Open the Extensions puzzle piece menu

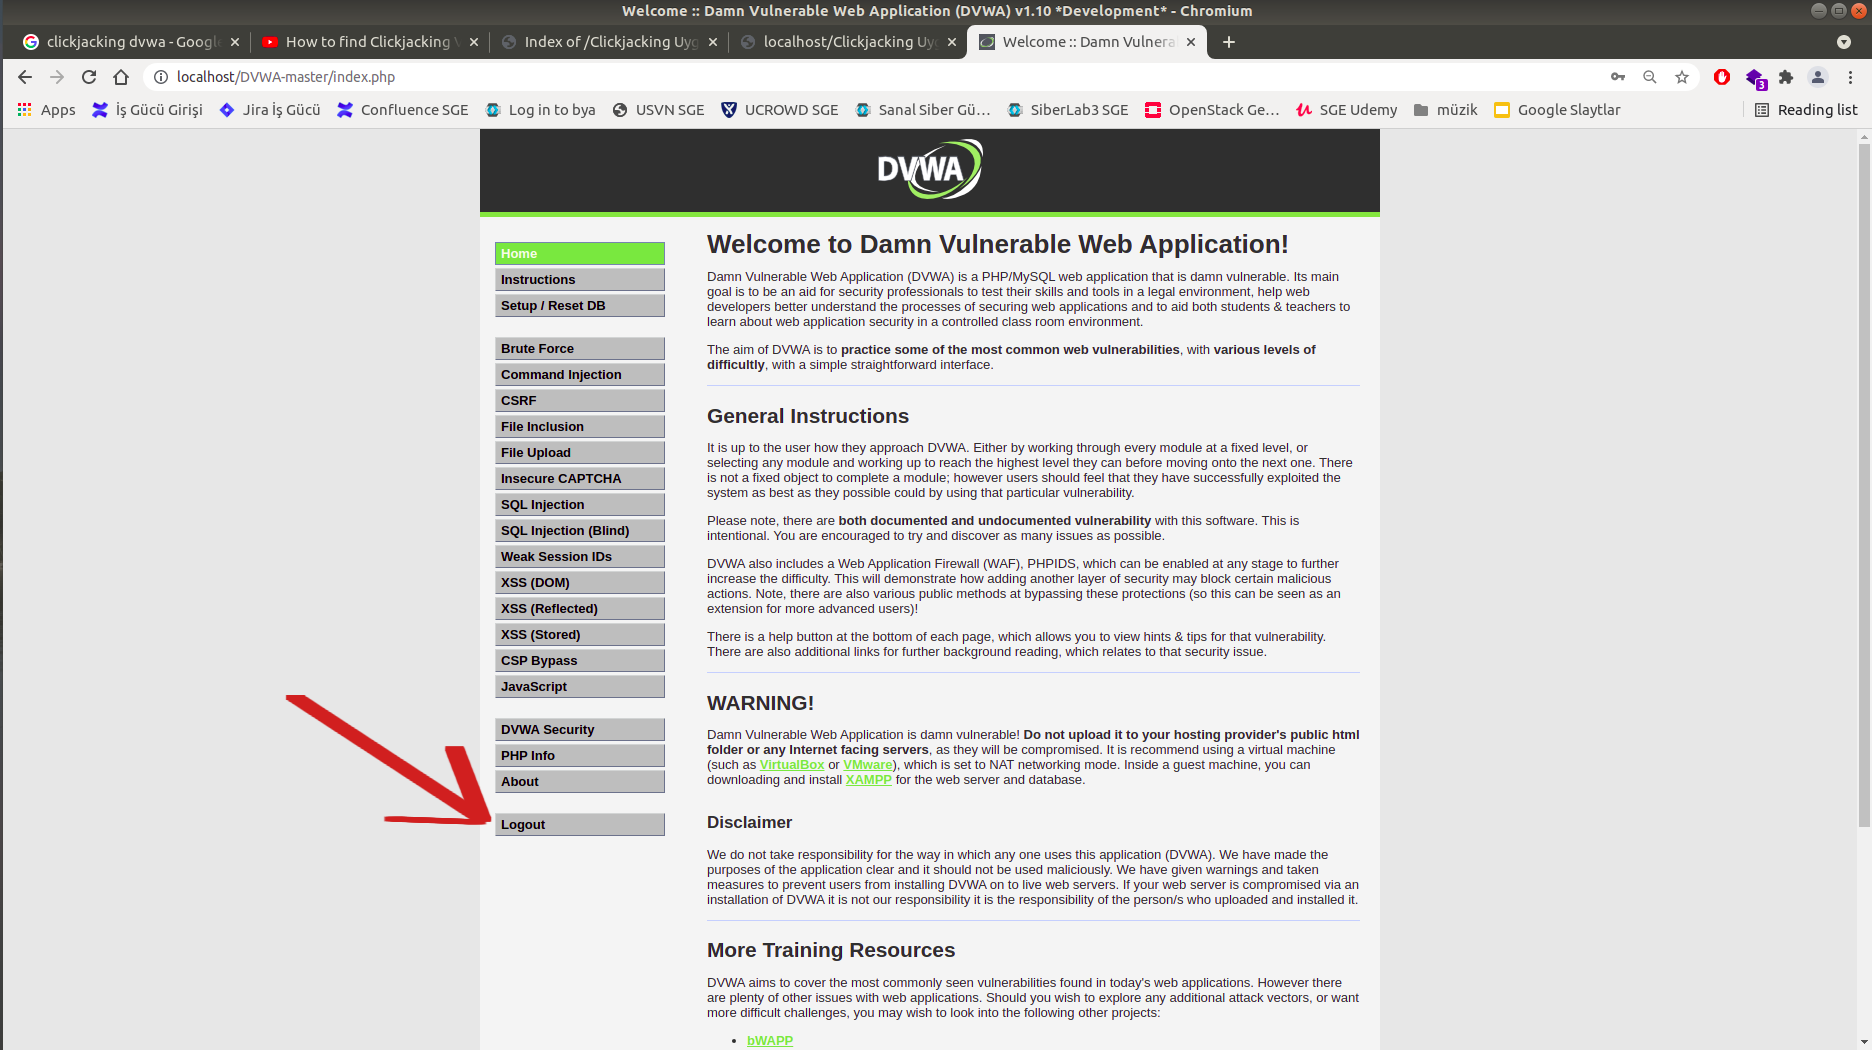pyautogui.click(x=1786, y=77)
